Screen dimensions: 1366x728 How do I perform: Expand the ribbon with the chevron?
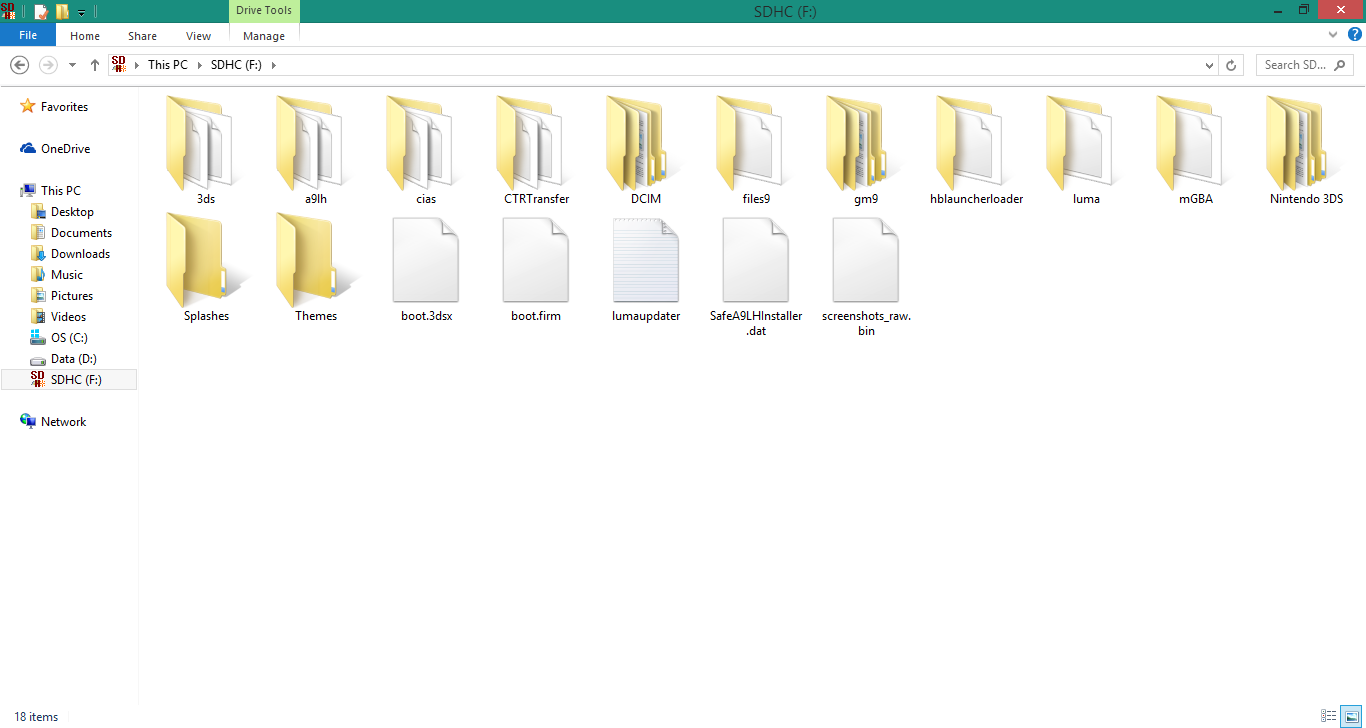click(x=1332, y=36)
